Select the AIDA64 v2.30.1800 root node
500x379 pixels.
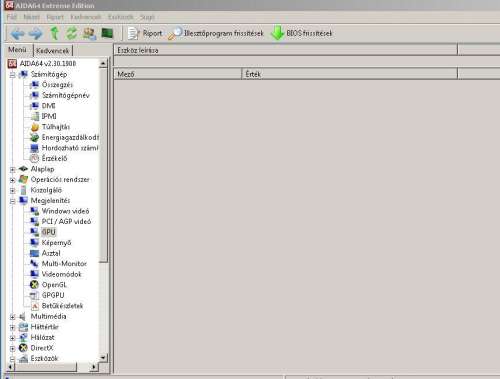click(48, 63)
